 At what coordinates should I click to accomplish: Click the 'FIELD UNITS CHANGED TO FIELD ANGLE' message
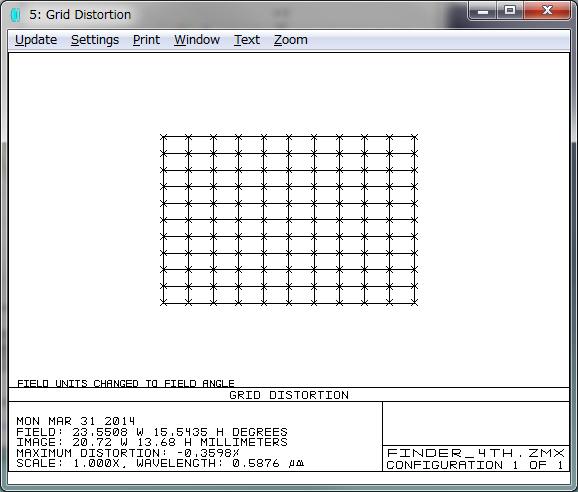[x=126, y=383]
